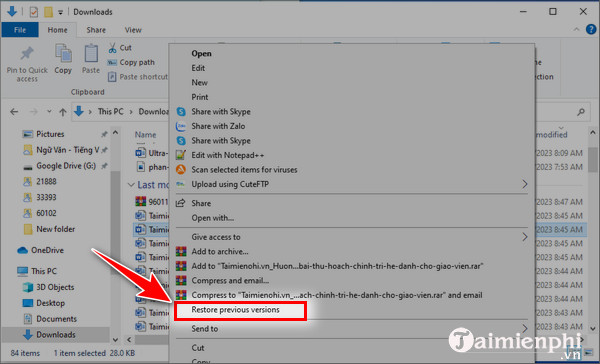
Task: Open the File tab
Action: tap(20, 30)
